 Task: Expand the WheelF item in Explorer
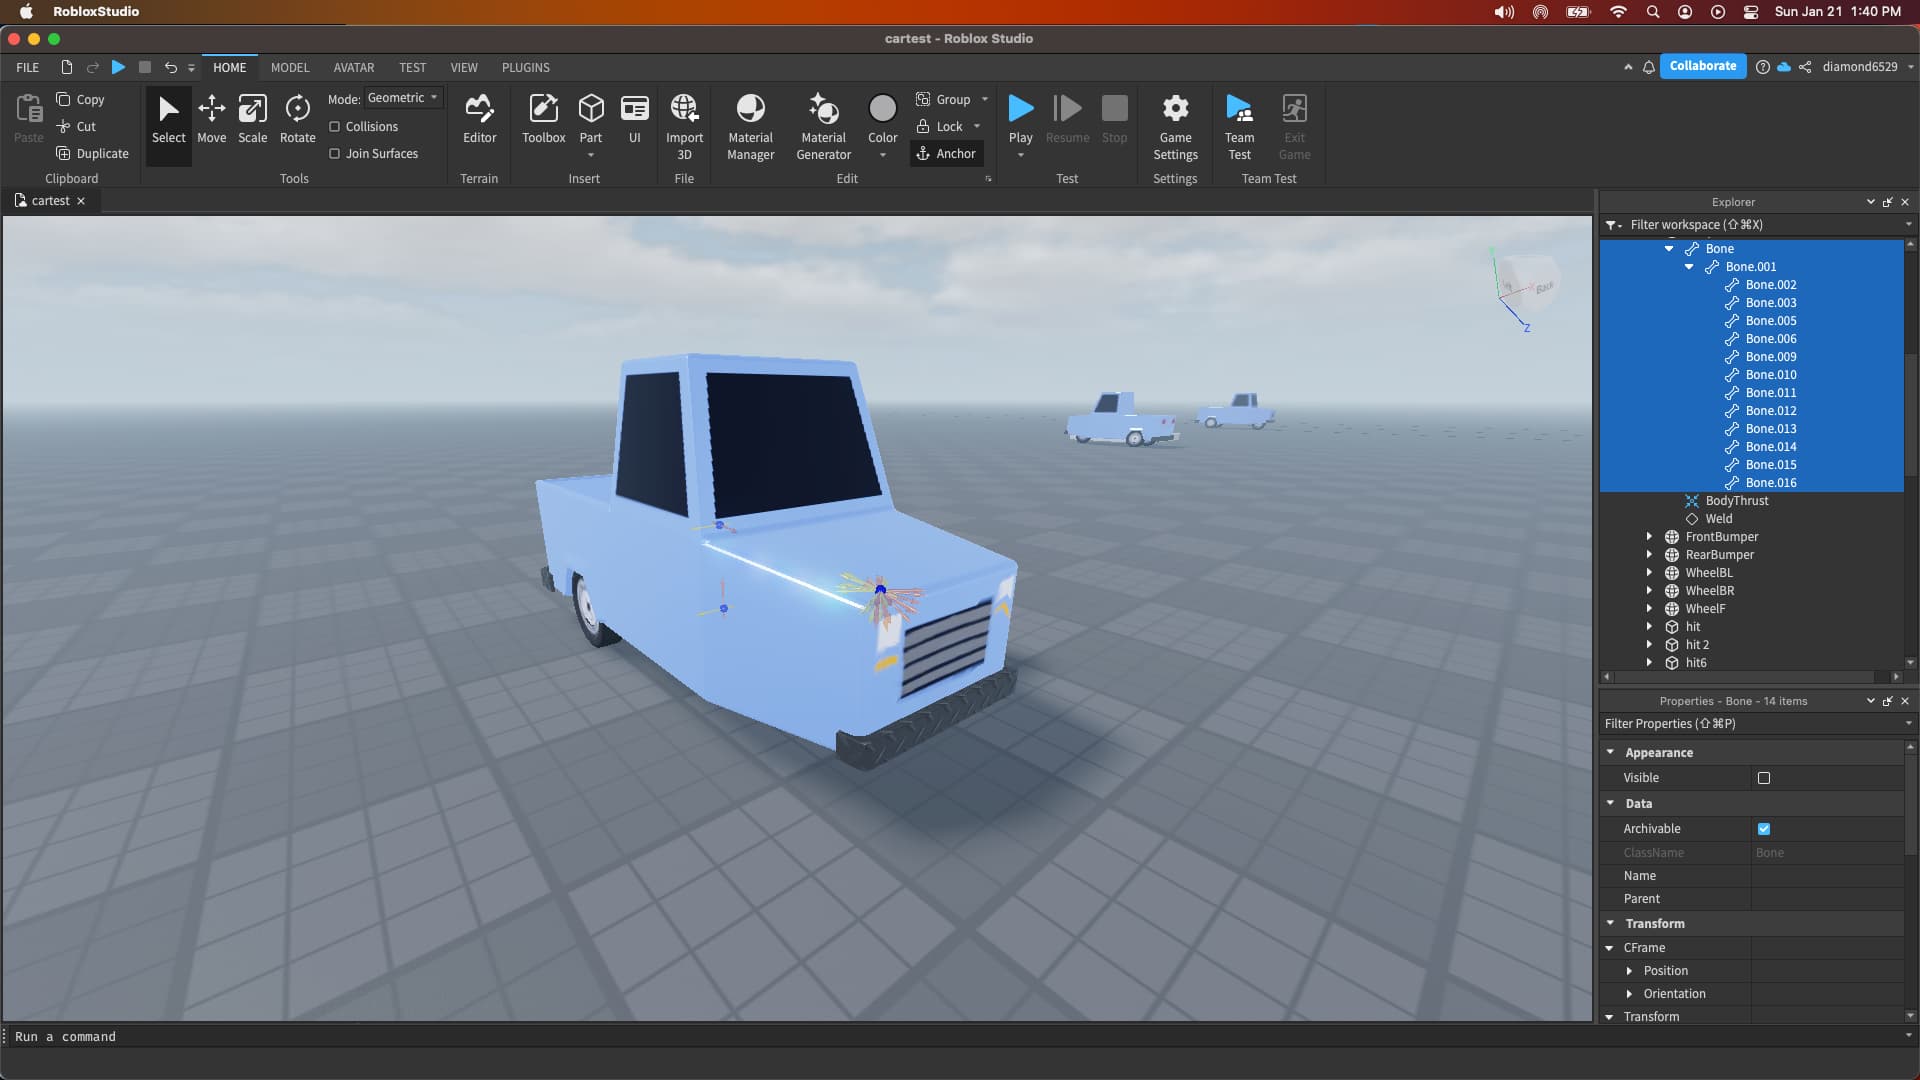click(x=1648, y=608)
